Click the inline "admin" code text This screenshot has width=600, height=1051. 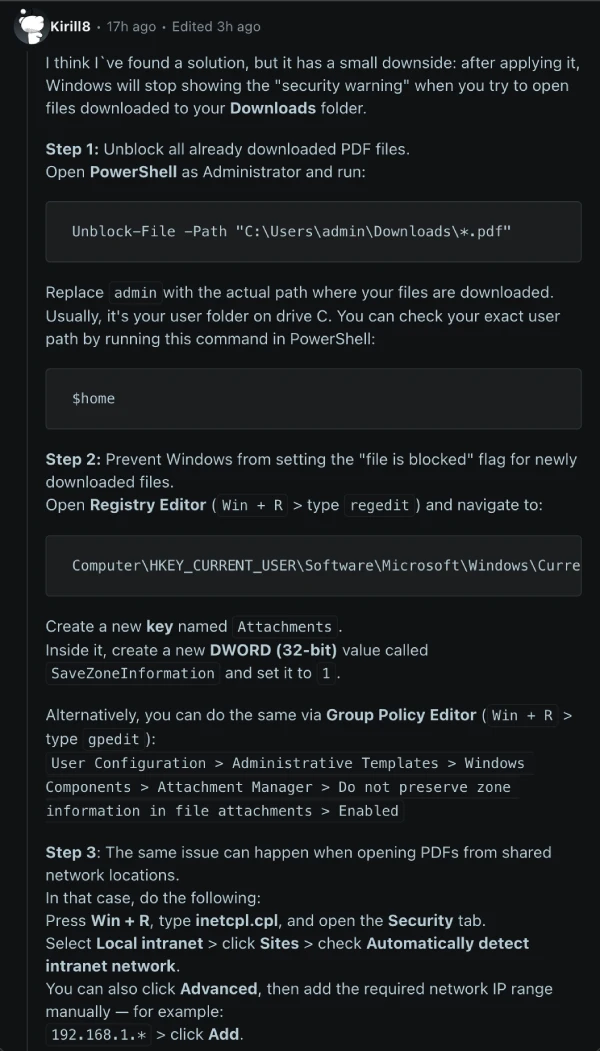[134, 293]
